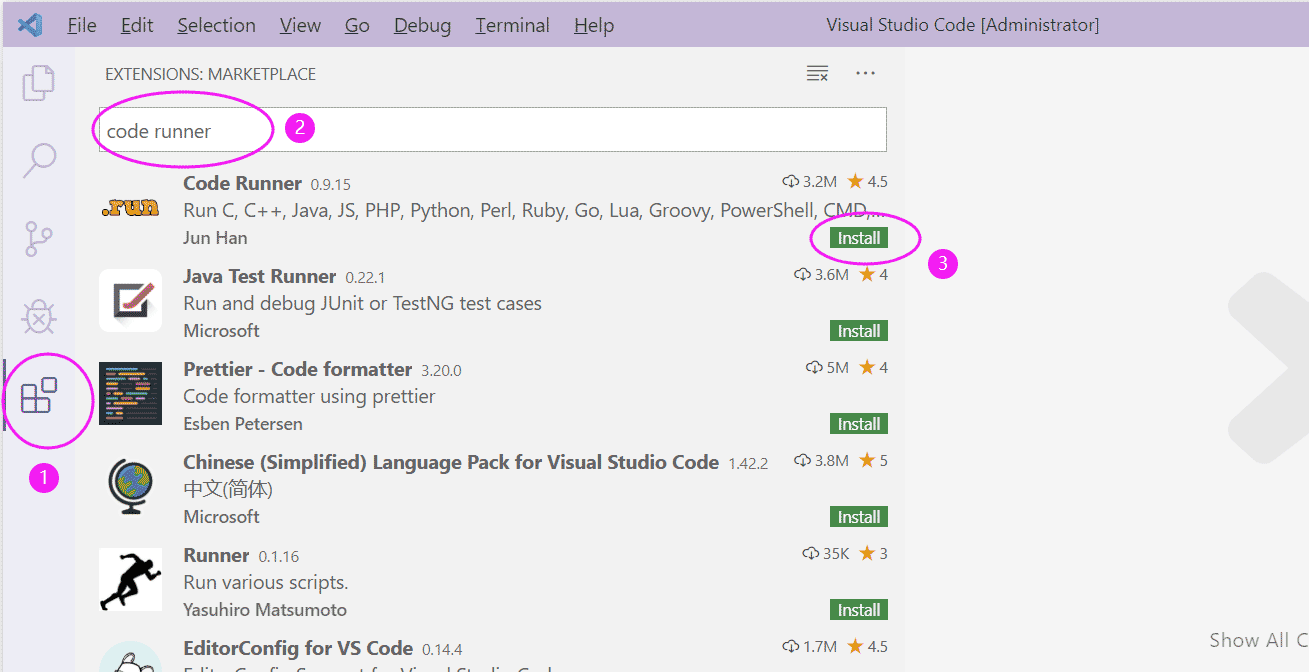Viewport: 1309px width, 672px height.
Task: Open the Go menu
Action: [357, 25]
